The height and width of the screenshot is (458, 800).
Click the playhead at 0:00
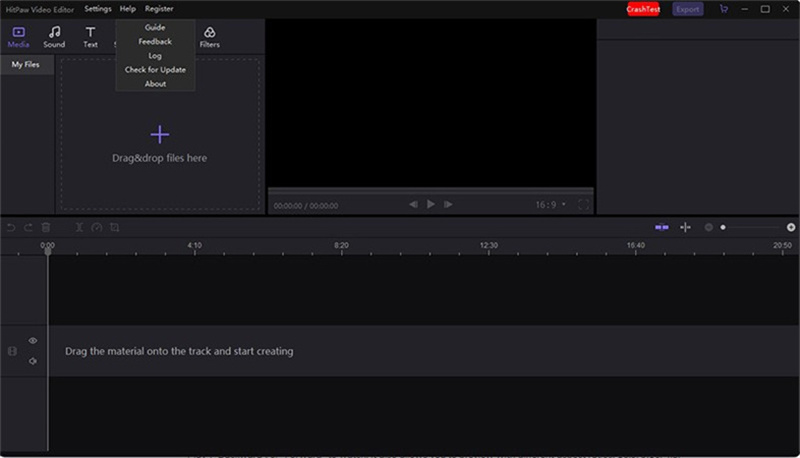(48, 250)
